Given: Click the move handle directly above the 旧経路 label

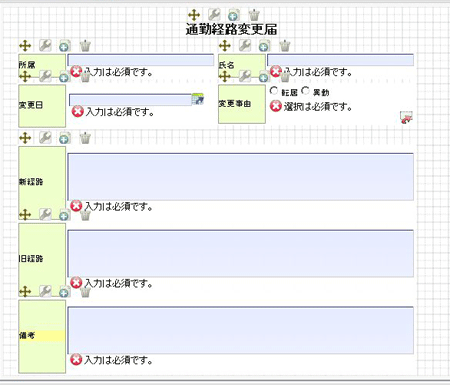Looking at the screenshot, I should pyautogui.click(x=25, y=215).
